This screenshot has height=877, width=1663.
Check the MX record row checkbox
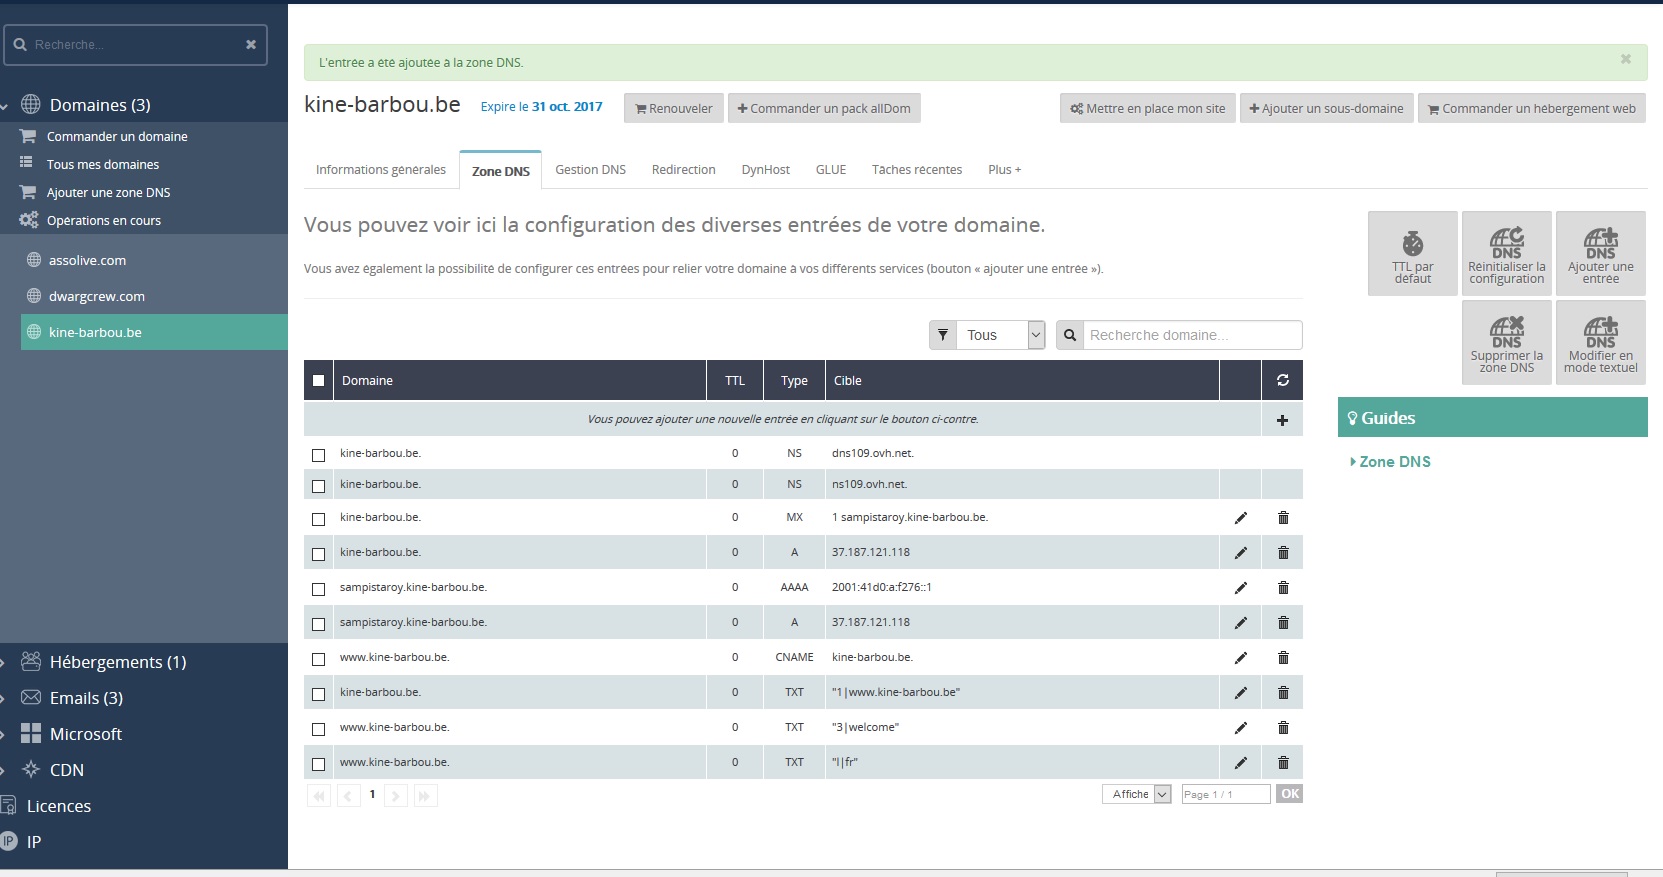[x=318, y=519]
